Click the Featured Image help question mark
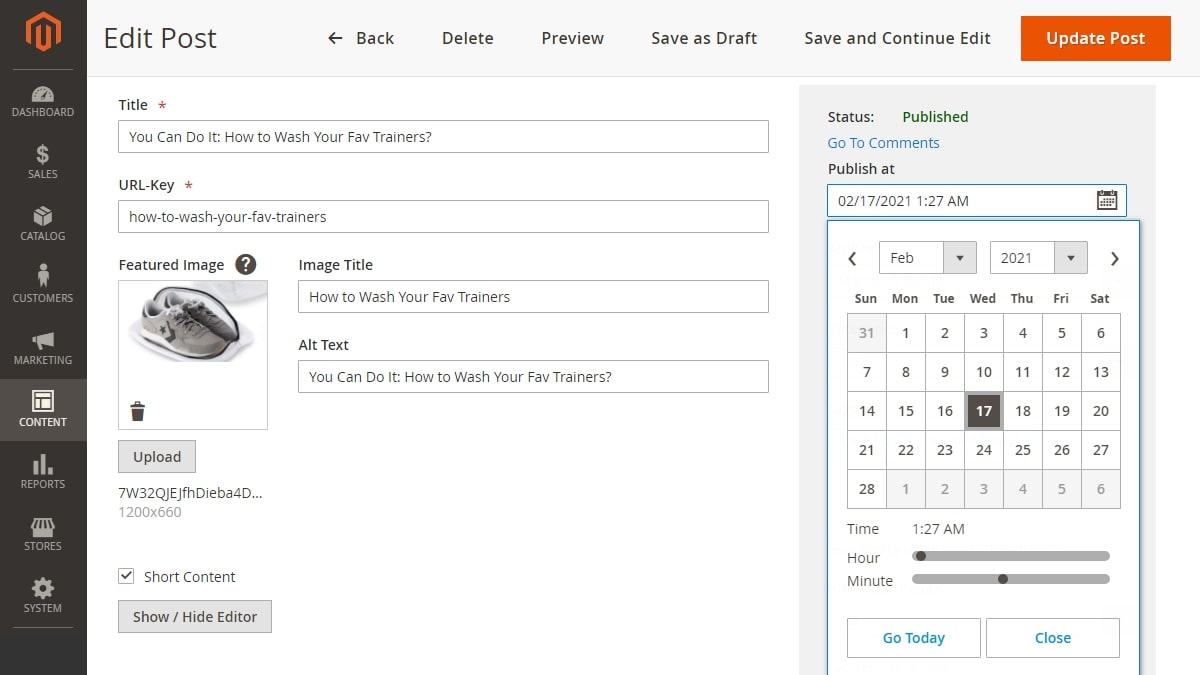 pos(246,265)
